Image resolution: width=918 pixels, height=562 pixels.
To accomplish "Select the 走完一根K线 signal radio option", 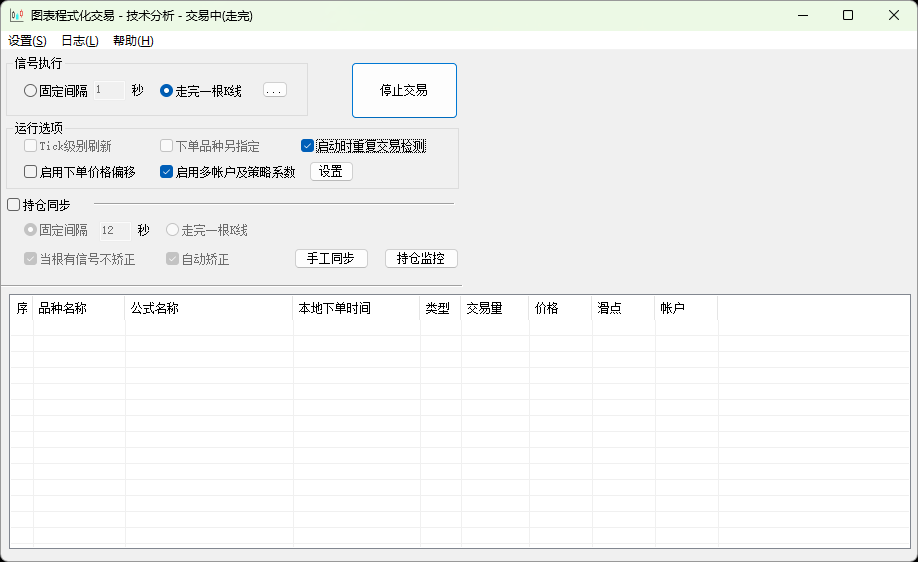I will (167, 91).
